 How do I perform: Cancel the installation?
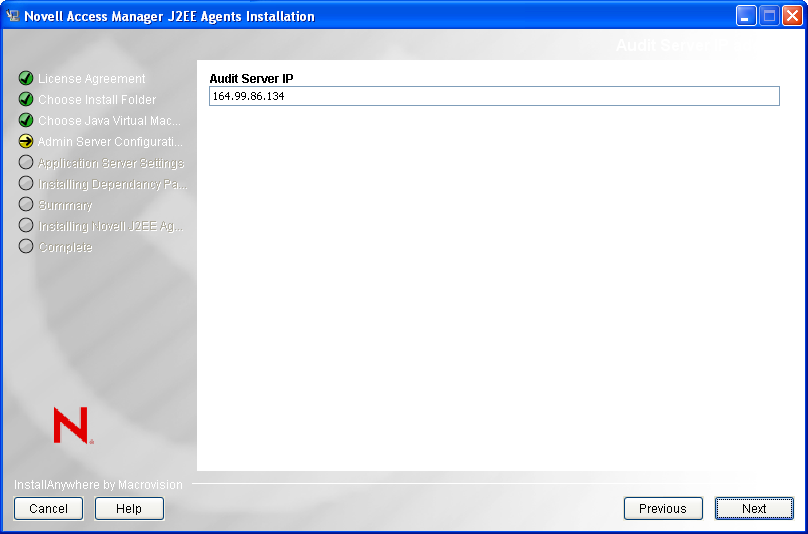point(48,508)
